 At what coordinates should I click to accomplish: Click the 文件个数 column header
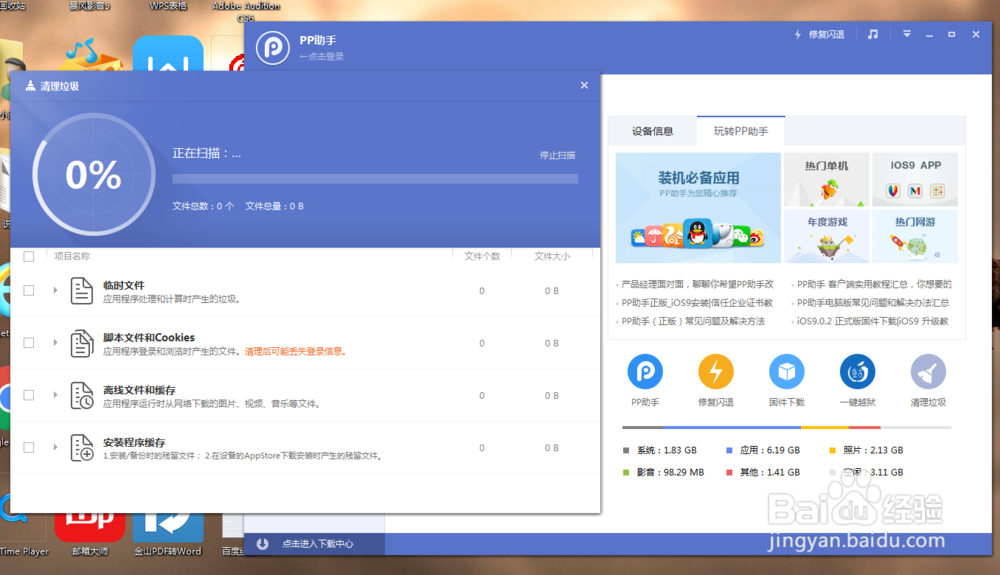pyautogui.click(x=482, y=256)
